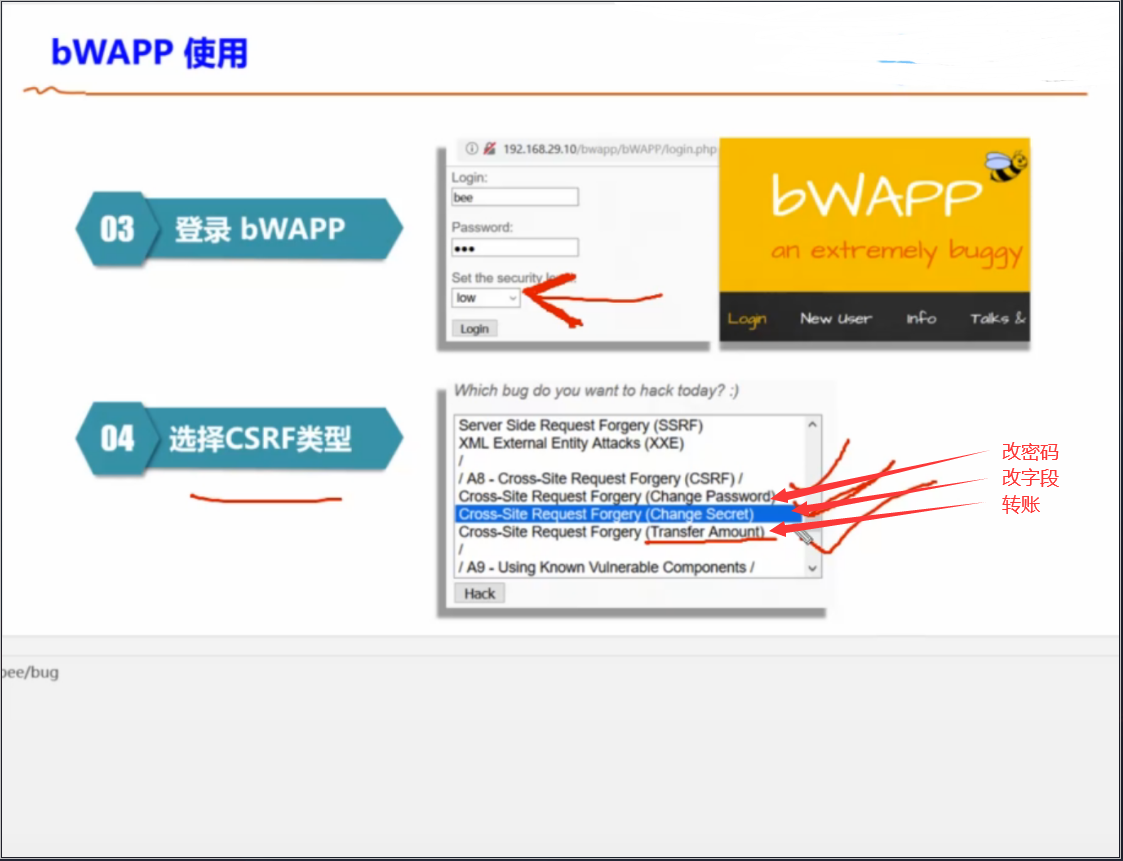Open the Login tab in bWAPP menu
This screenshot has height=861, width=1123.
747,319
